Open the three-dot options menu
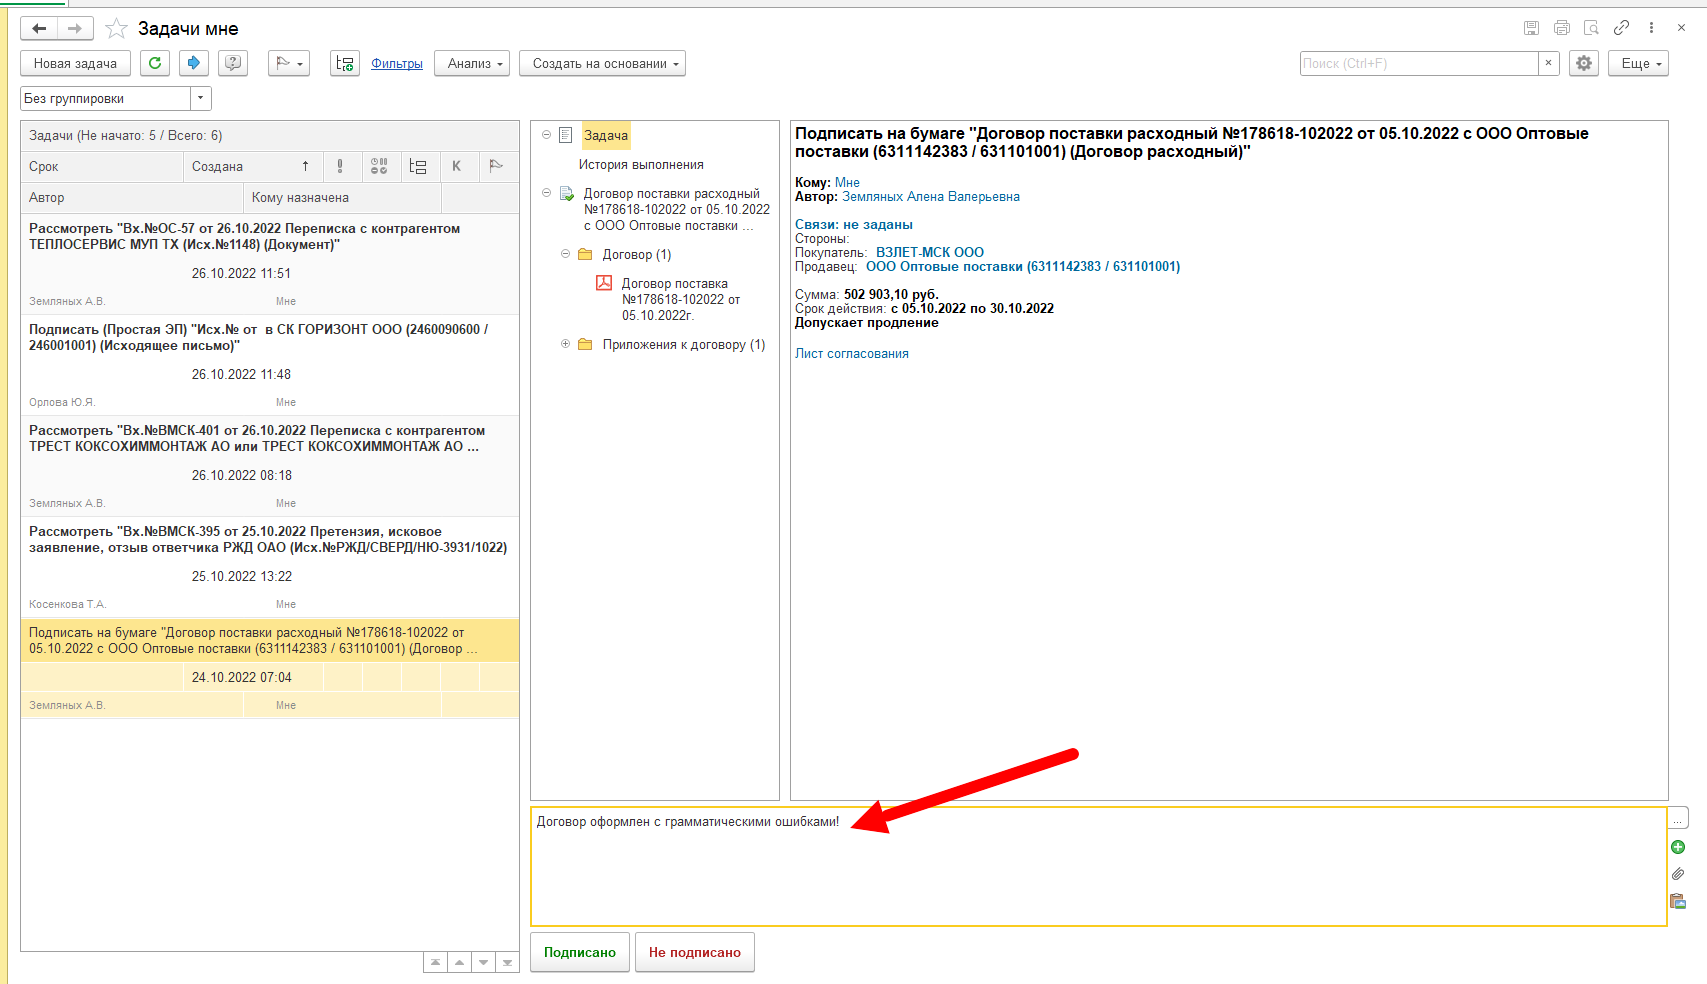 click(1651, 28)
